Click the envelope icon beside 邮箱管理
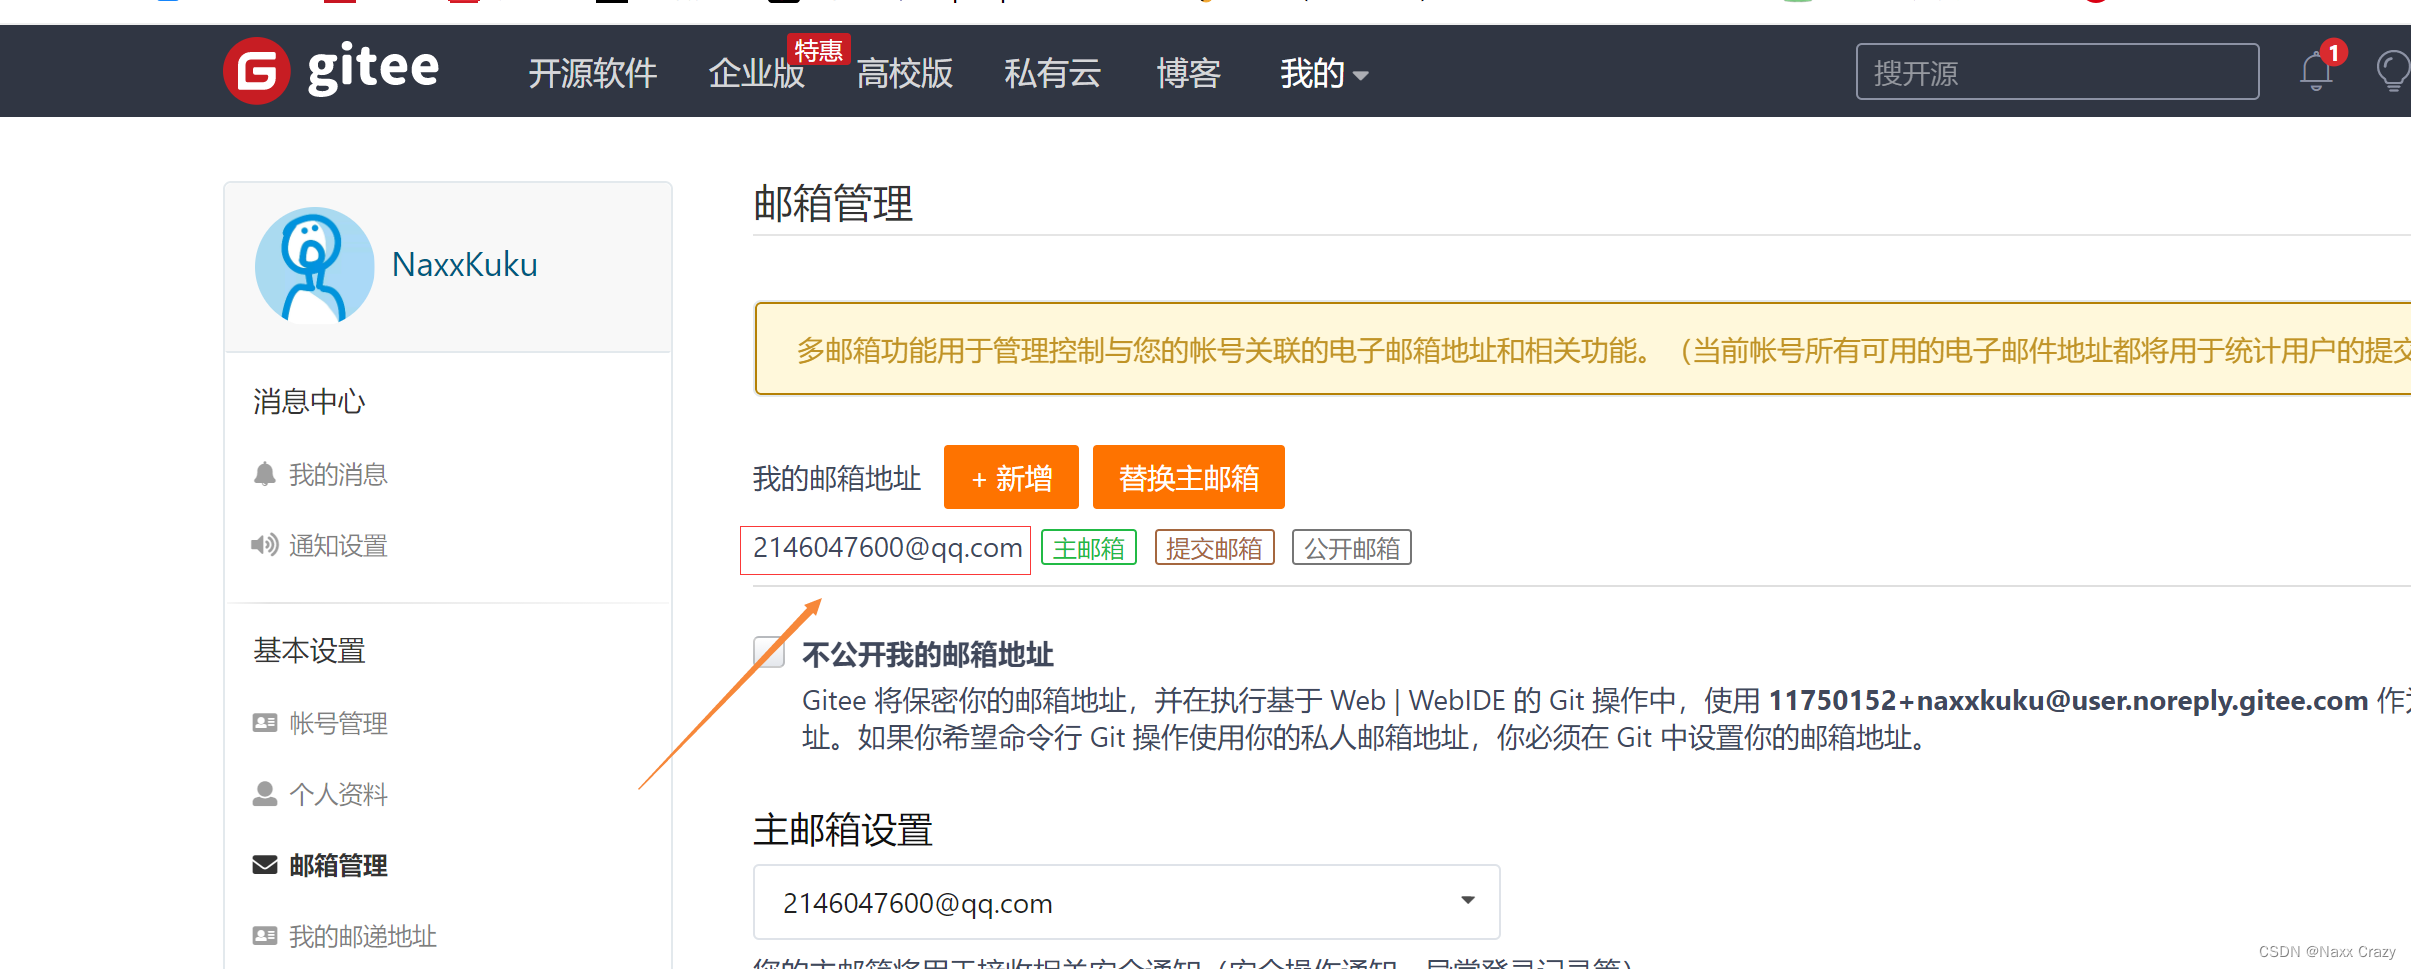Image resolution: width=2411 pixels, height=969 pixels. click(x=263, y=864)
